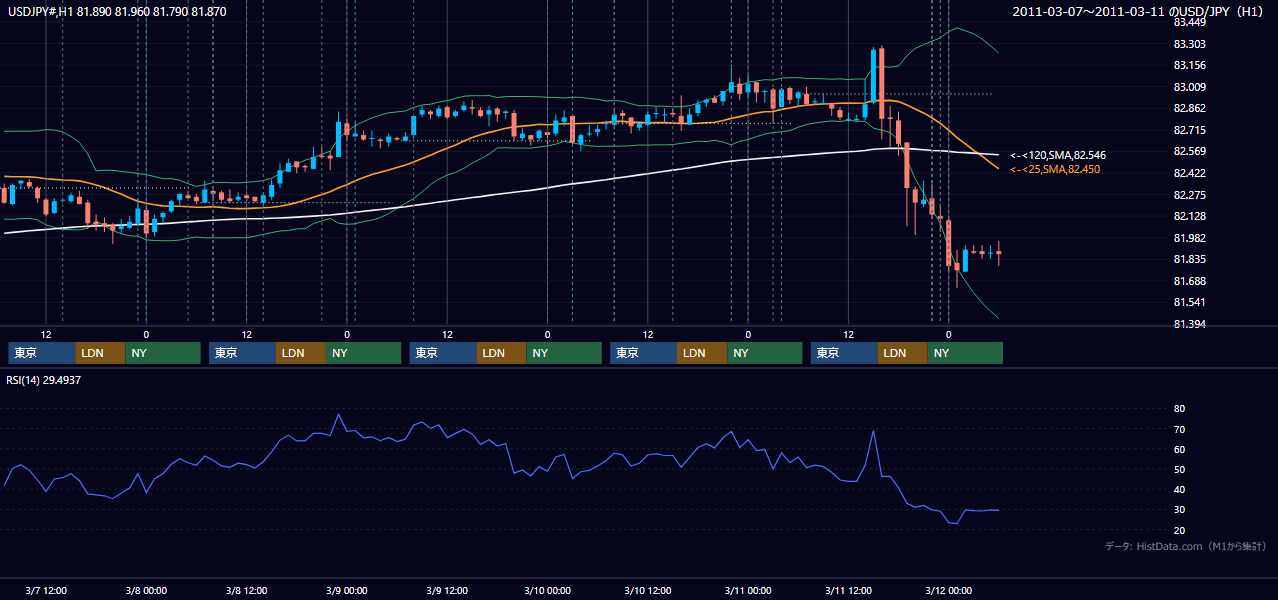Click price axis label 82.715
Viewport: 1278px width, 600px height.
pyautogui.click(x=1189, y=130)
